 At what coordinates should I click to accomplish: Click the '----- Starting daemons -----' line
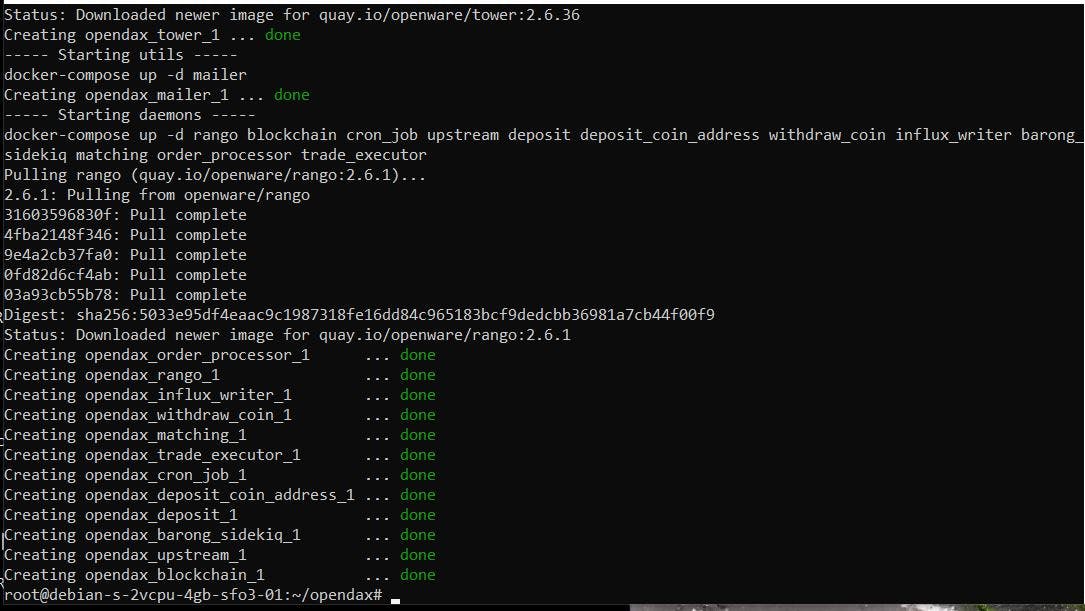pyautogui.click(x=129, y=115)
